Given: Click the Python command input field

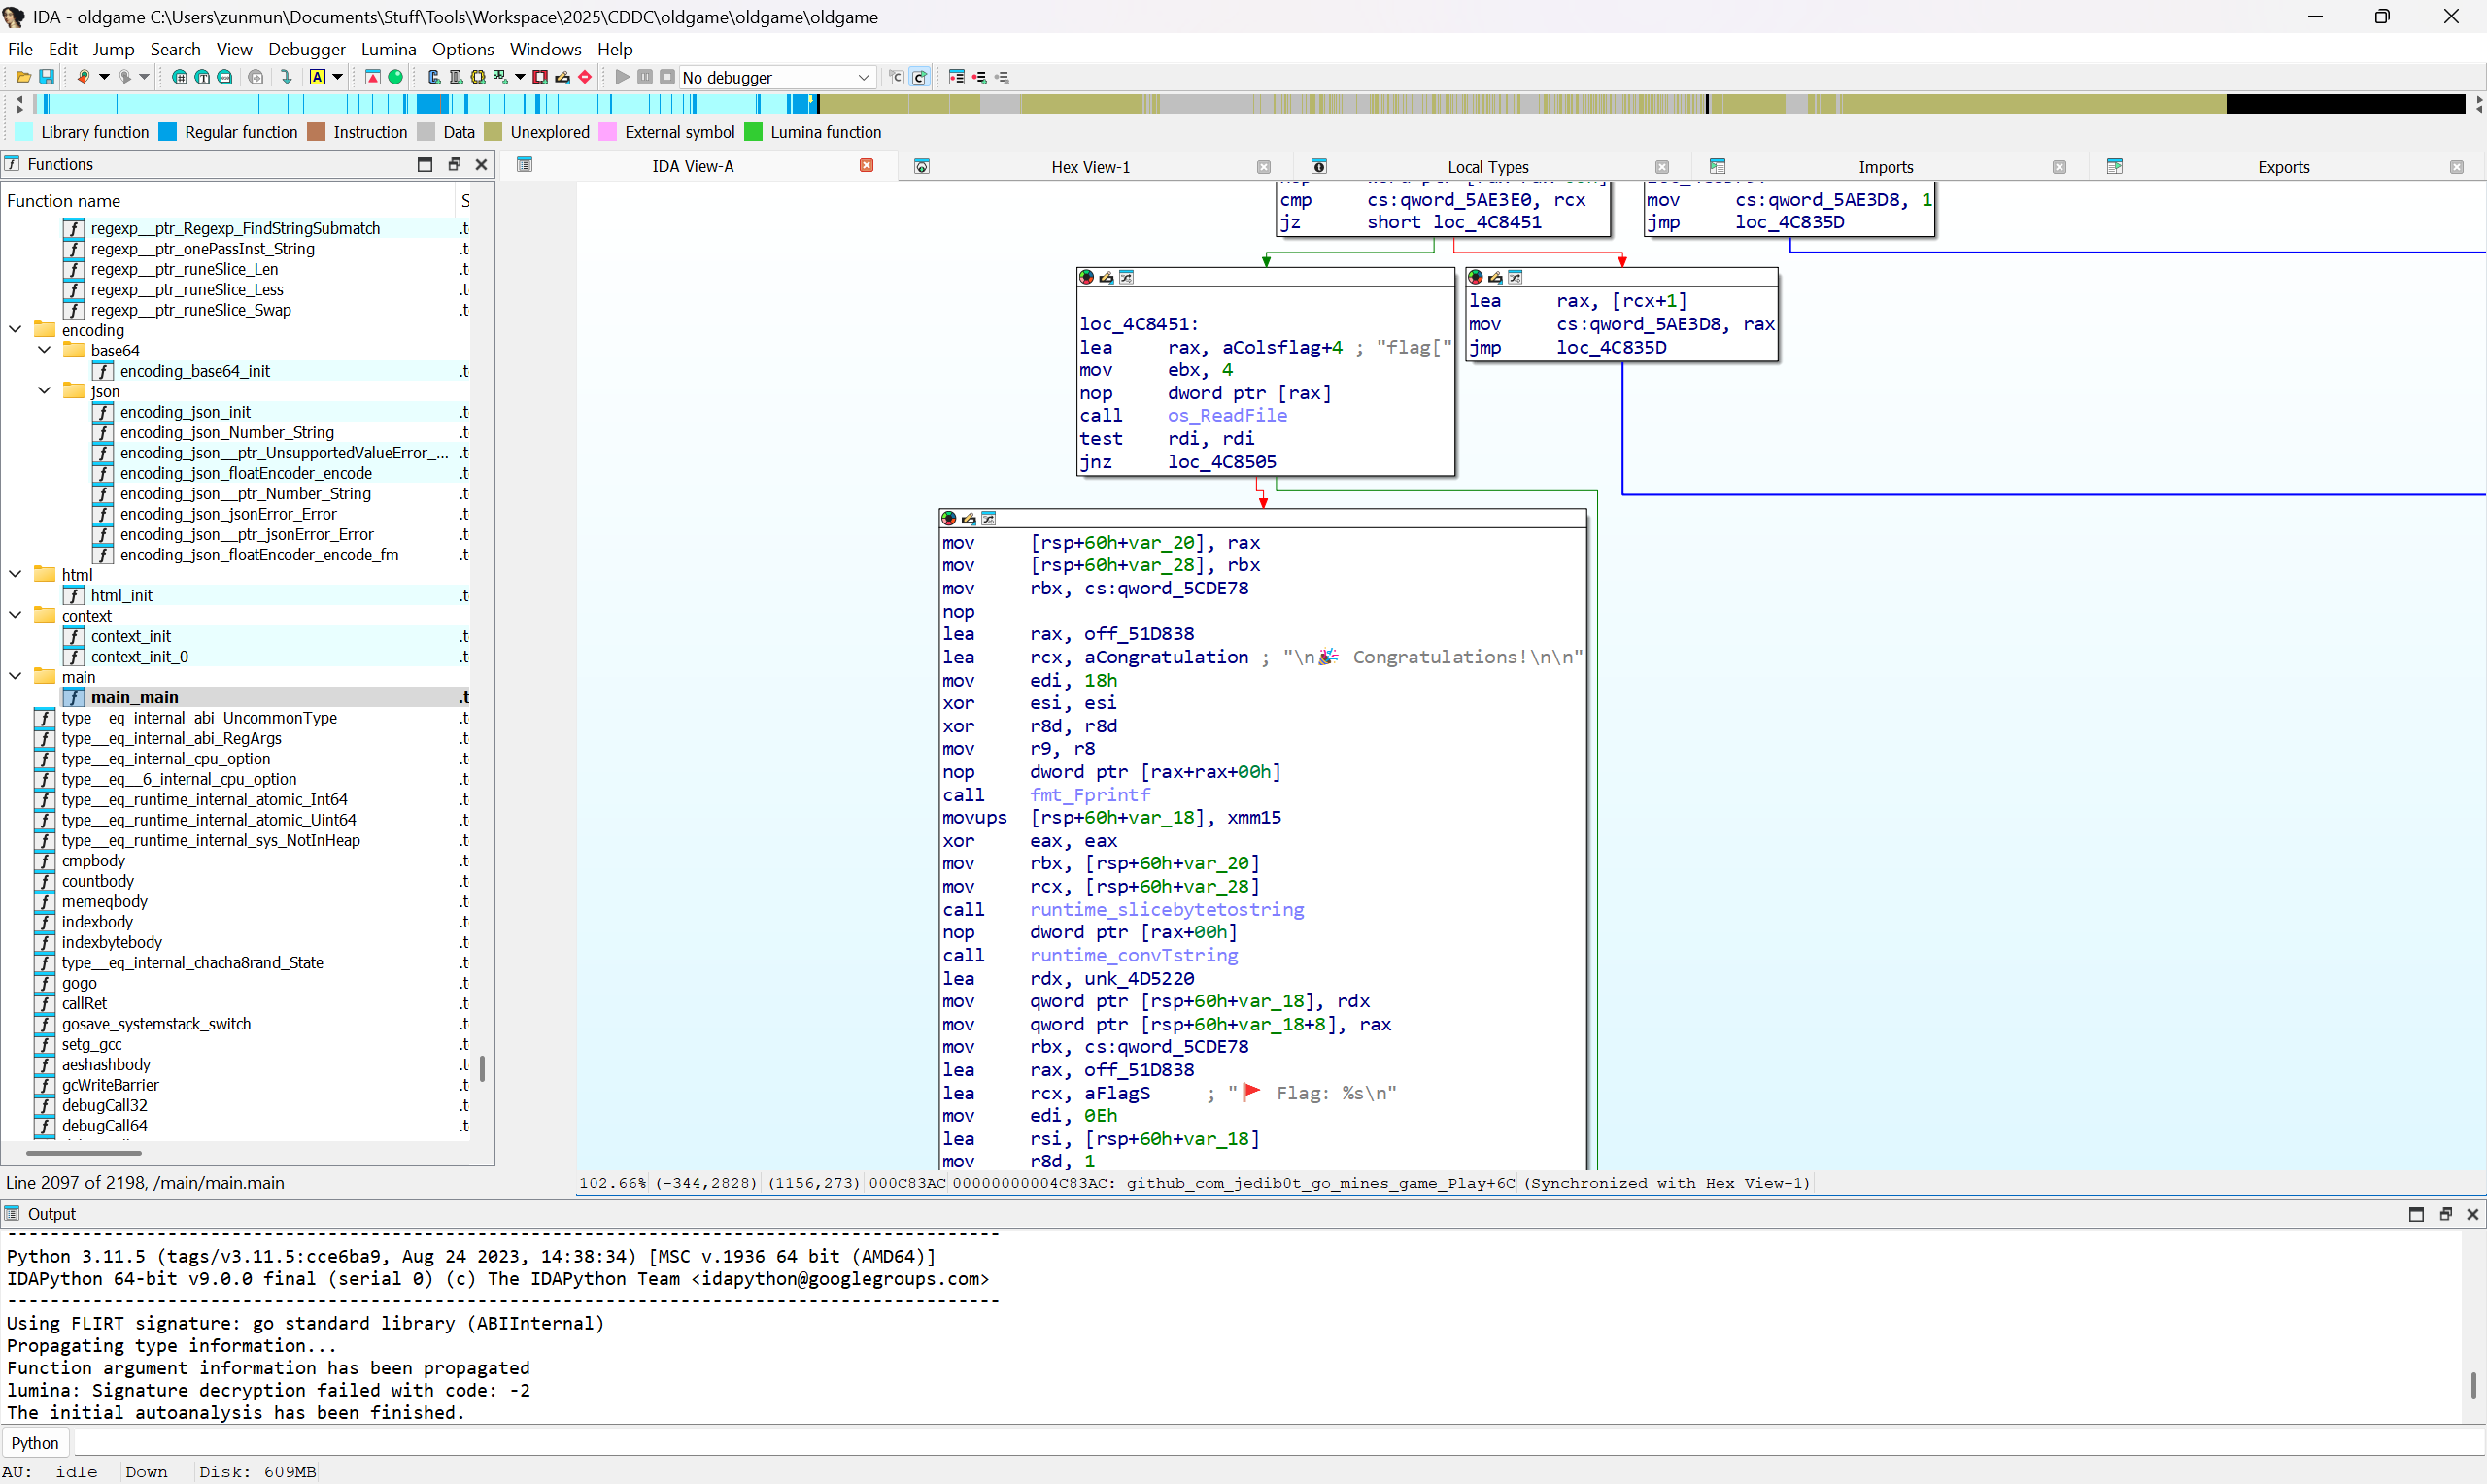Looking at the screenshot, I should [1200, 1443].
